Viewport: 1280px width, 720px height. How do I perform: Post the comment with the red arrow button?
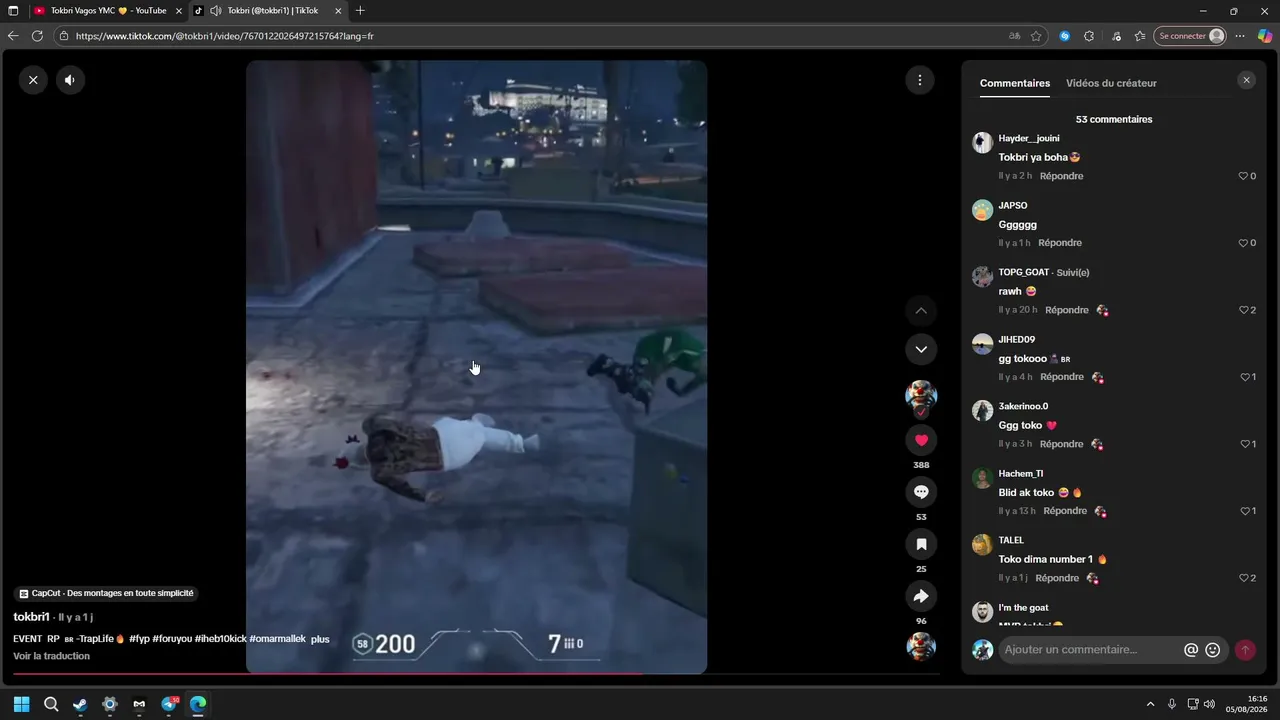(x=1245, y=650)
